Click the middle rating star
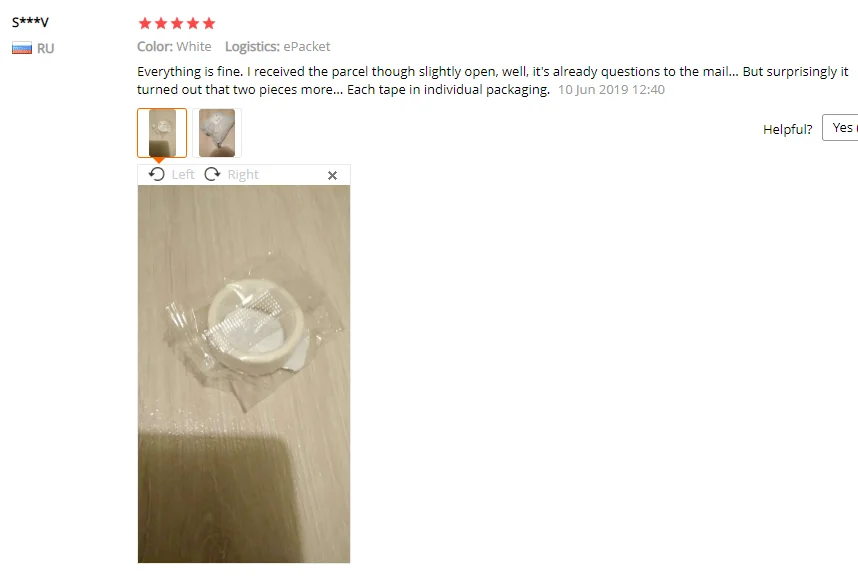This screenshot has width=858, height=581. click(177, 23)
